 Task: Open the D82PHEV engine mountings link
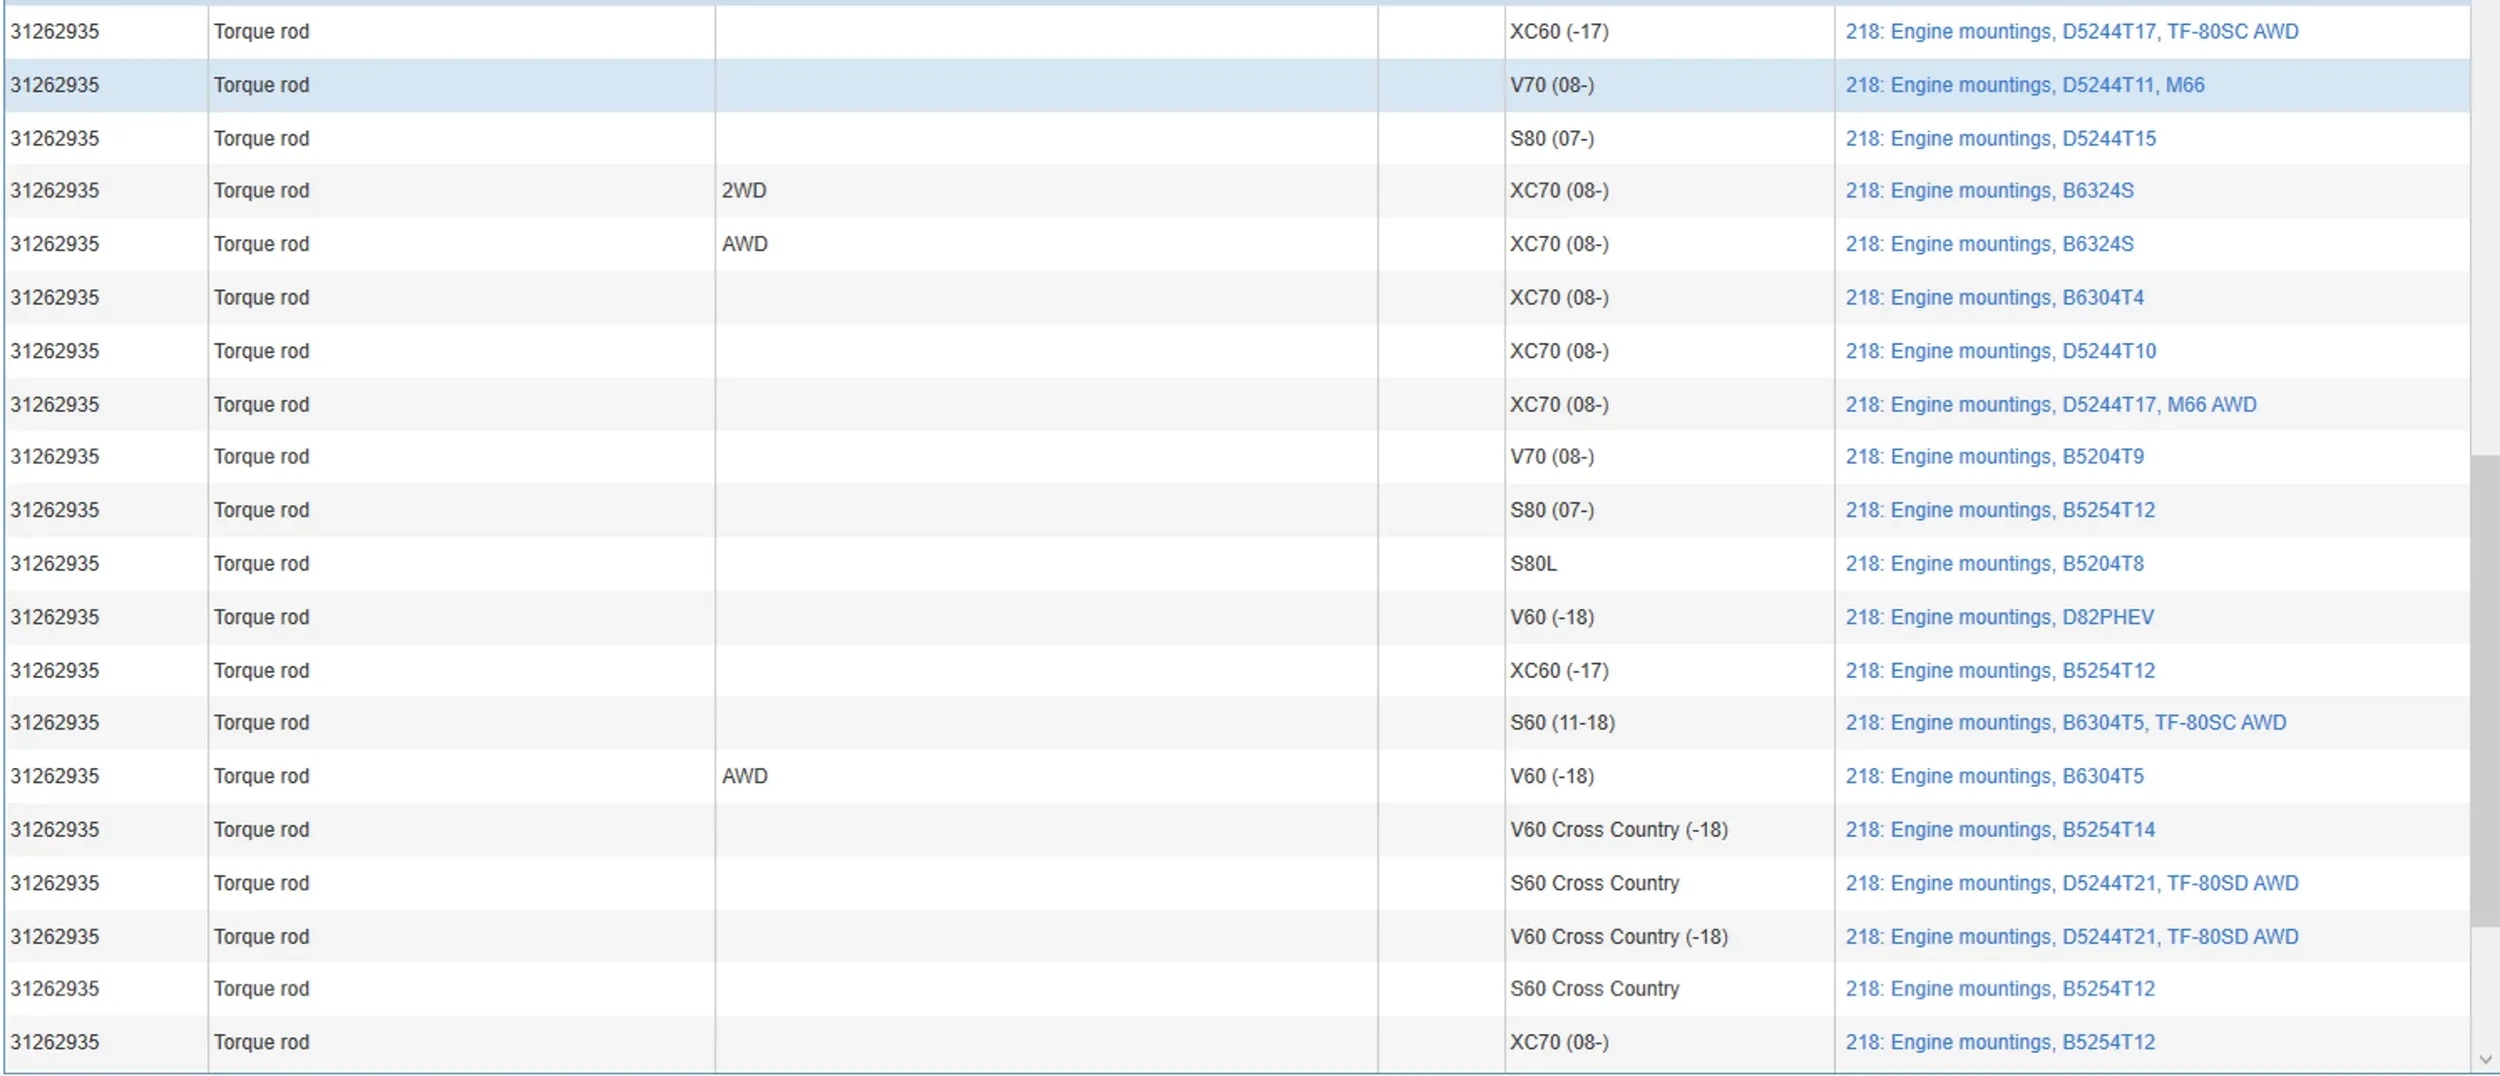coord(1999,618)
